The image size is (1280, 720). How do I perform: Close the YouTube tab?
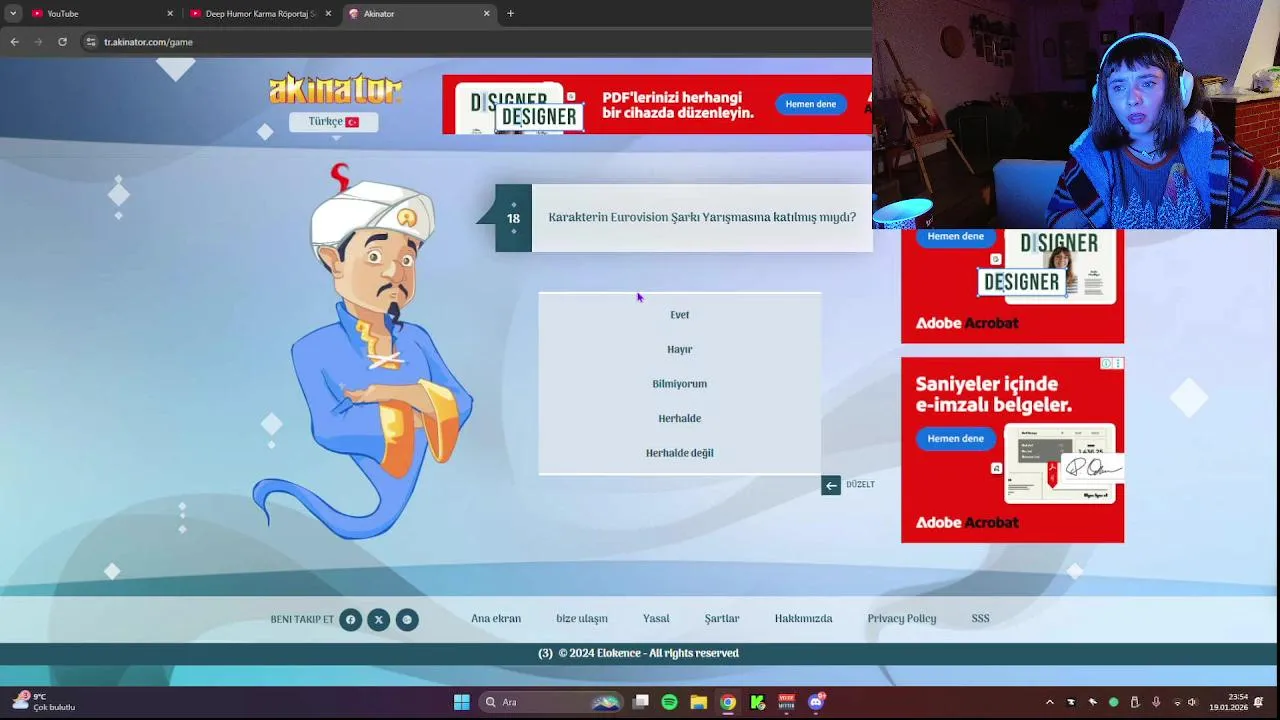click(170, 14)
